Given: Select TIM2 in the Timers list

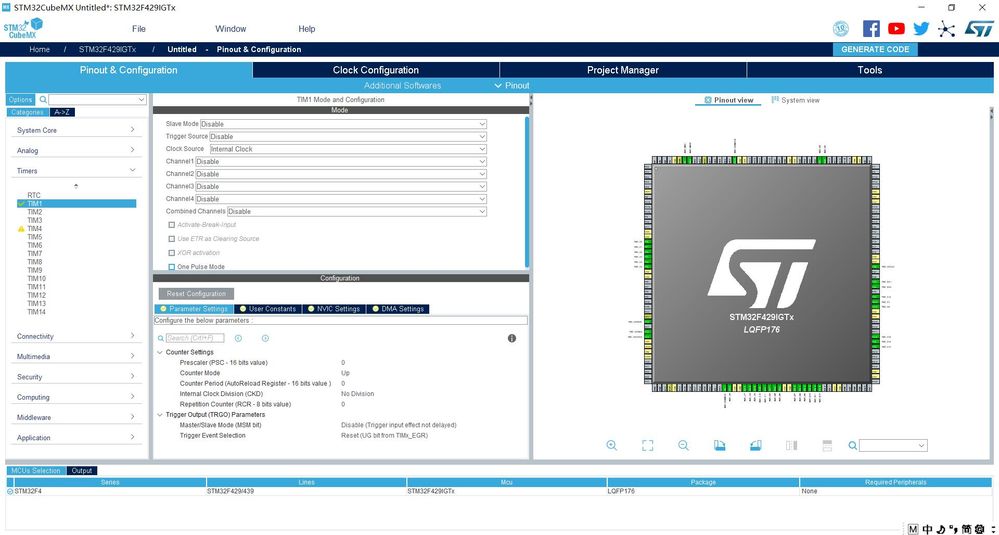Looking at the screenshot, I should tap(34, 212).
